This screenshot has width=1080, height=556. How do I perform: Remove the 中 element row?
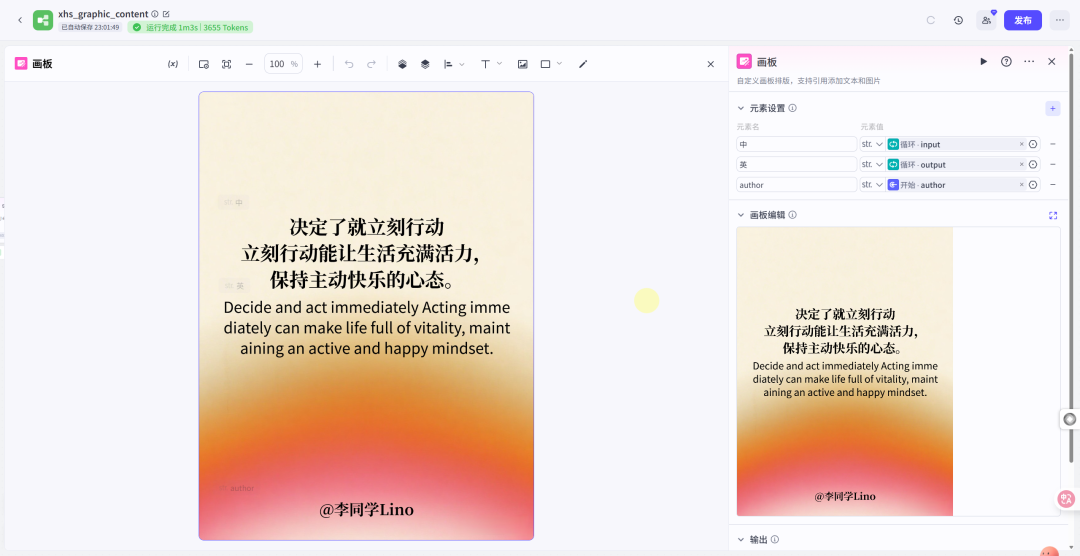pyautogui.click(x=1052, y=144)
